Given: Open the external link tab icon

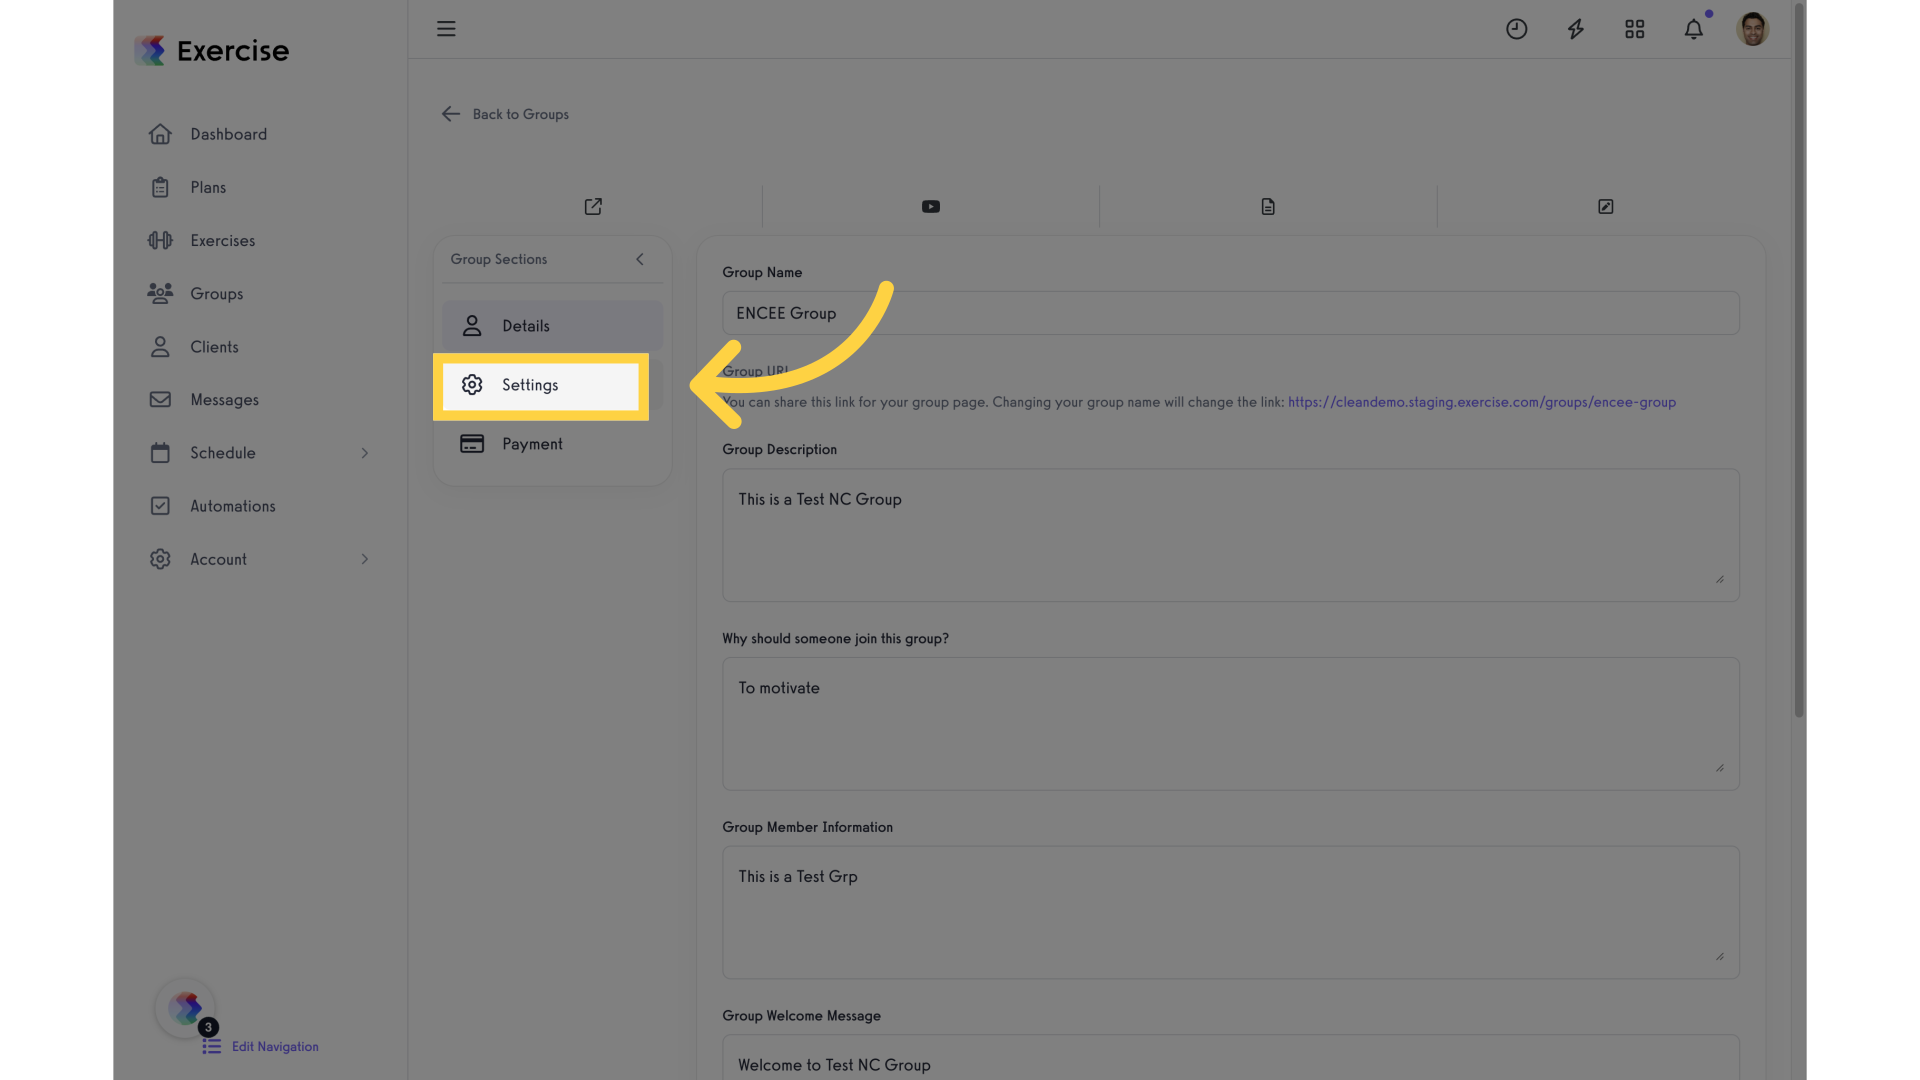Looking at the screenshot, I should tap(593, 207).
